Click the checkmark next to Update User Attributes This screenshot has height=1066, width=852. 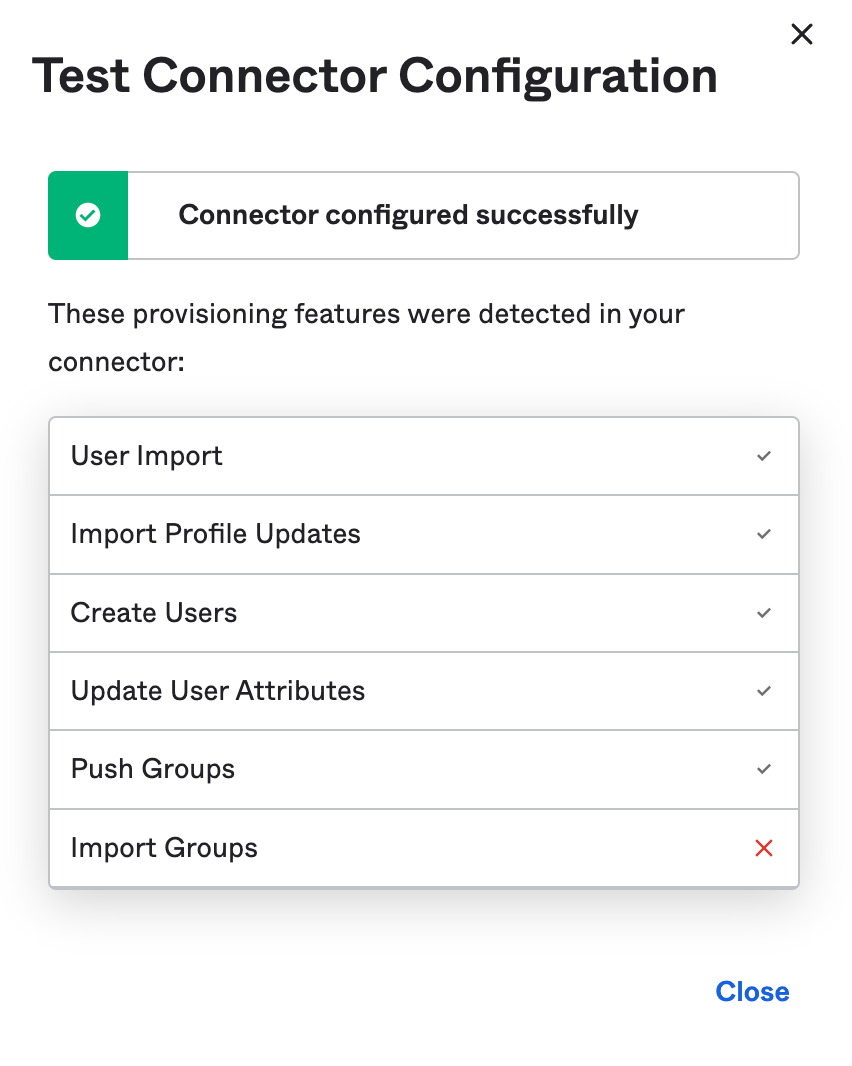point(764,691)
